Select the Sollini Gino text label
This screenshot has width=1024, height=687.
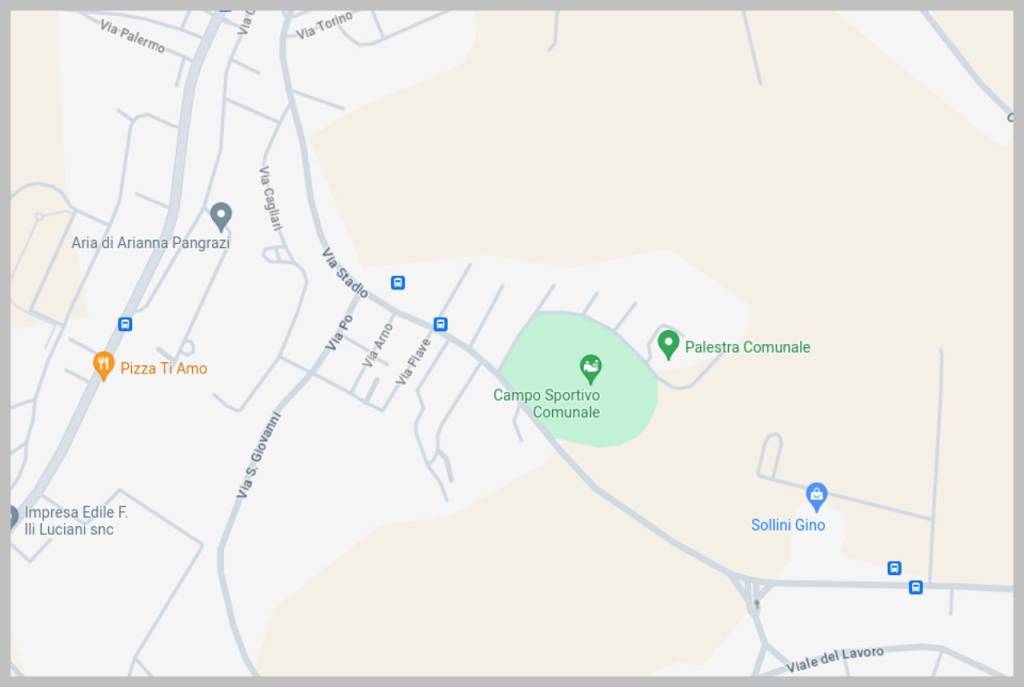click(x=788, y=524)
